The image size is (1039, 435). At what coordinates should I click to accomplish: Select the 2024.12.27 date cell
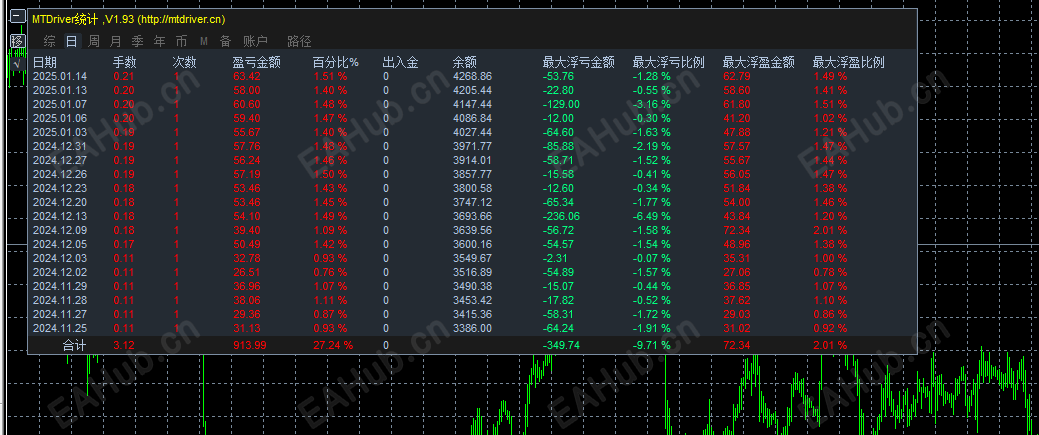point(60,160)
